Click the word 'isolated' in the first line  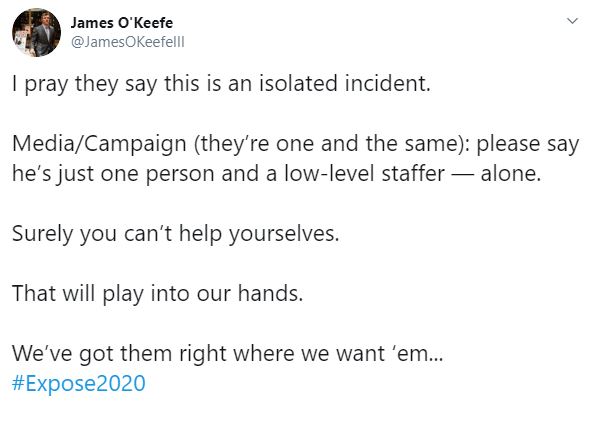coord(298,83)
